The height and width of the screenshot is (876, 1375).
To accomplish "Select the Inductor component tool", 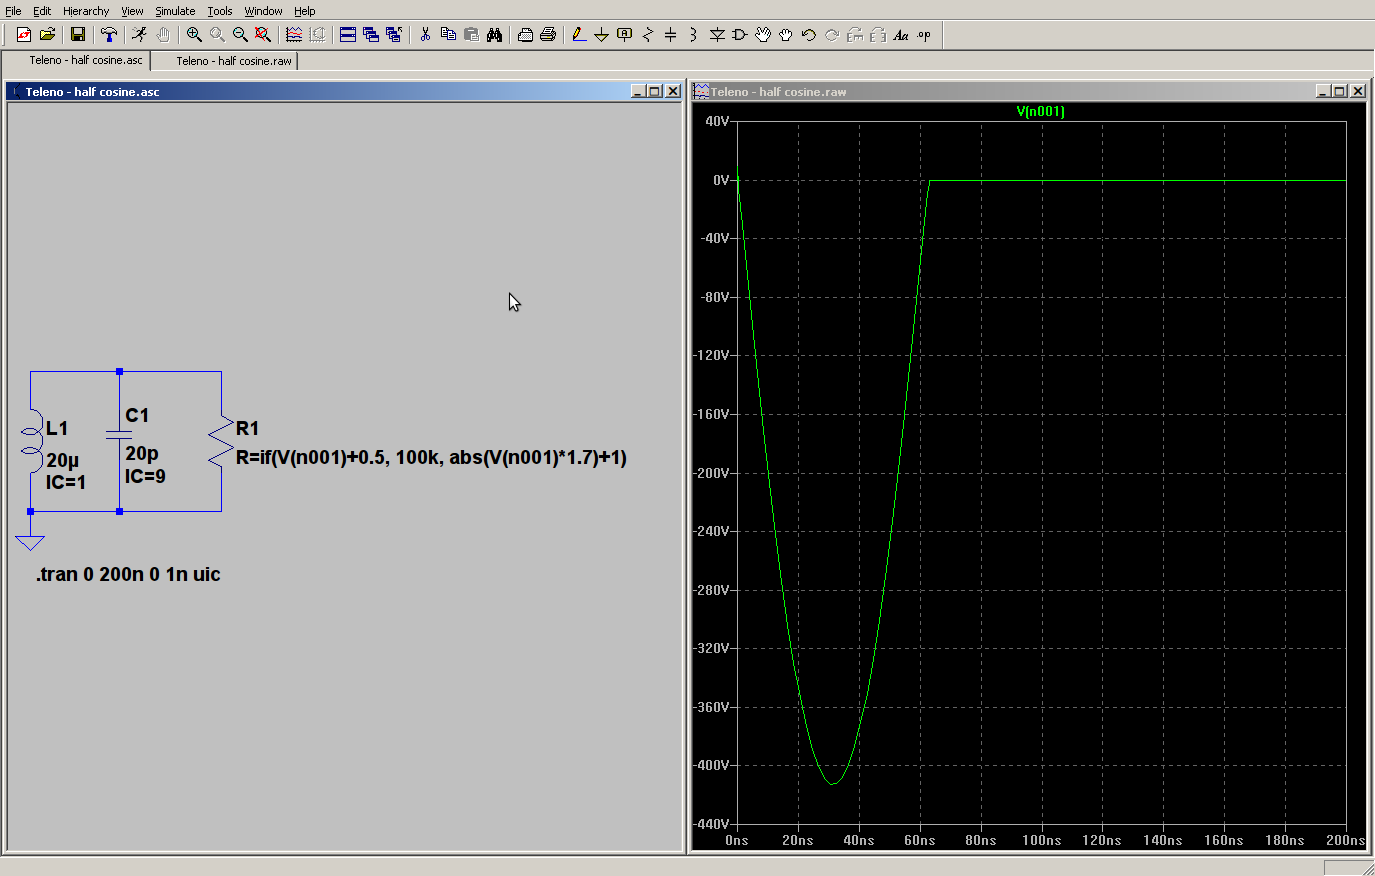I will click(x=693, y=35).
